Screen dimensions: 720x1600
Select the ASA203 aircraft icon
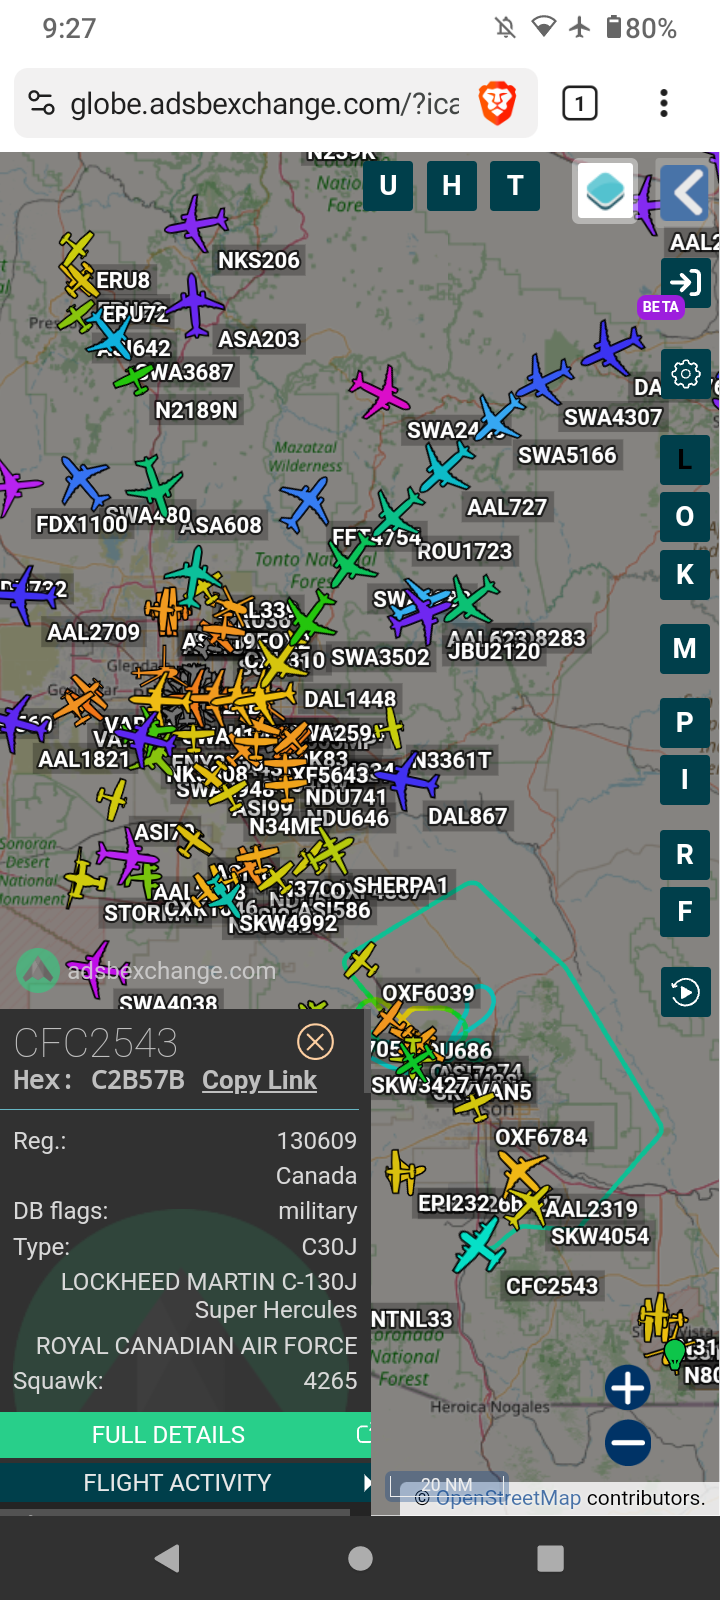(196, 306)
